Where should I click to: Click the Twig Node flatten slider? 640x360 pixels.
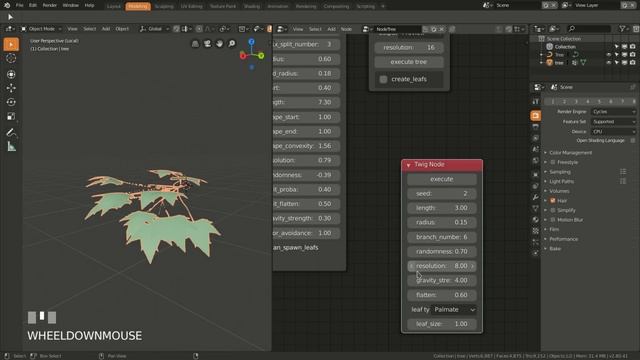[442, 295]
